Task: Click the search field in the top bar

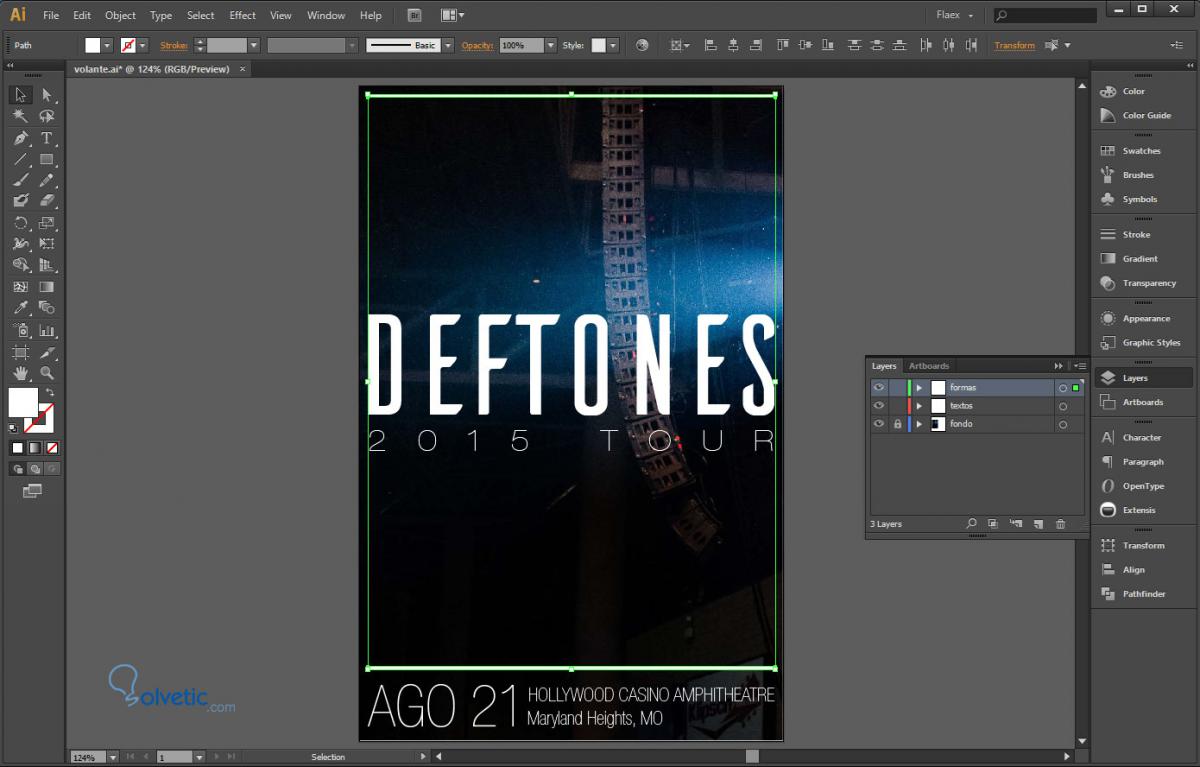Action: tap(1052, 16)
